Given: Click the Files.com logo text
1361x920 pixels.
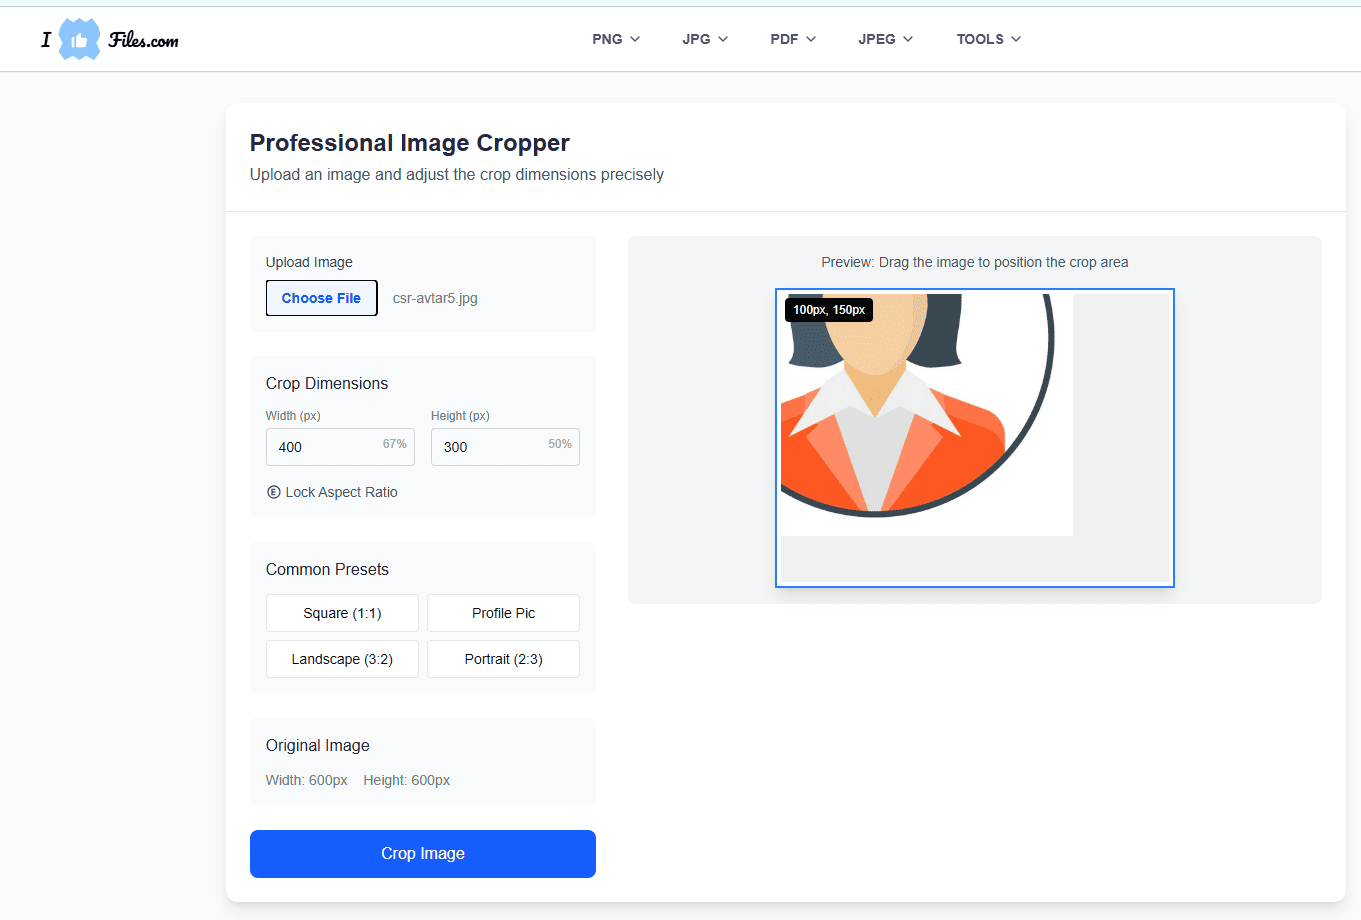Looking at the screenshot, I should point(143,40).
